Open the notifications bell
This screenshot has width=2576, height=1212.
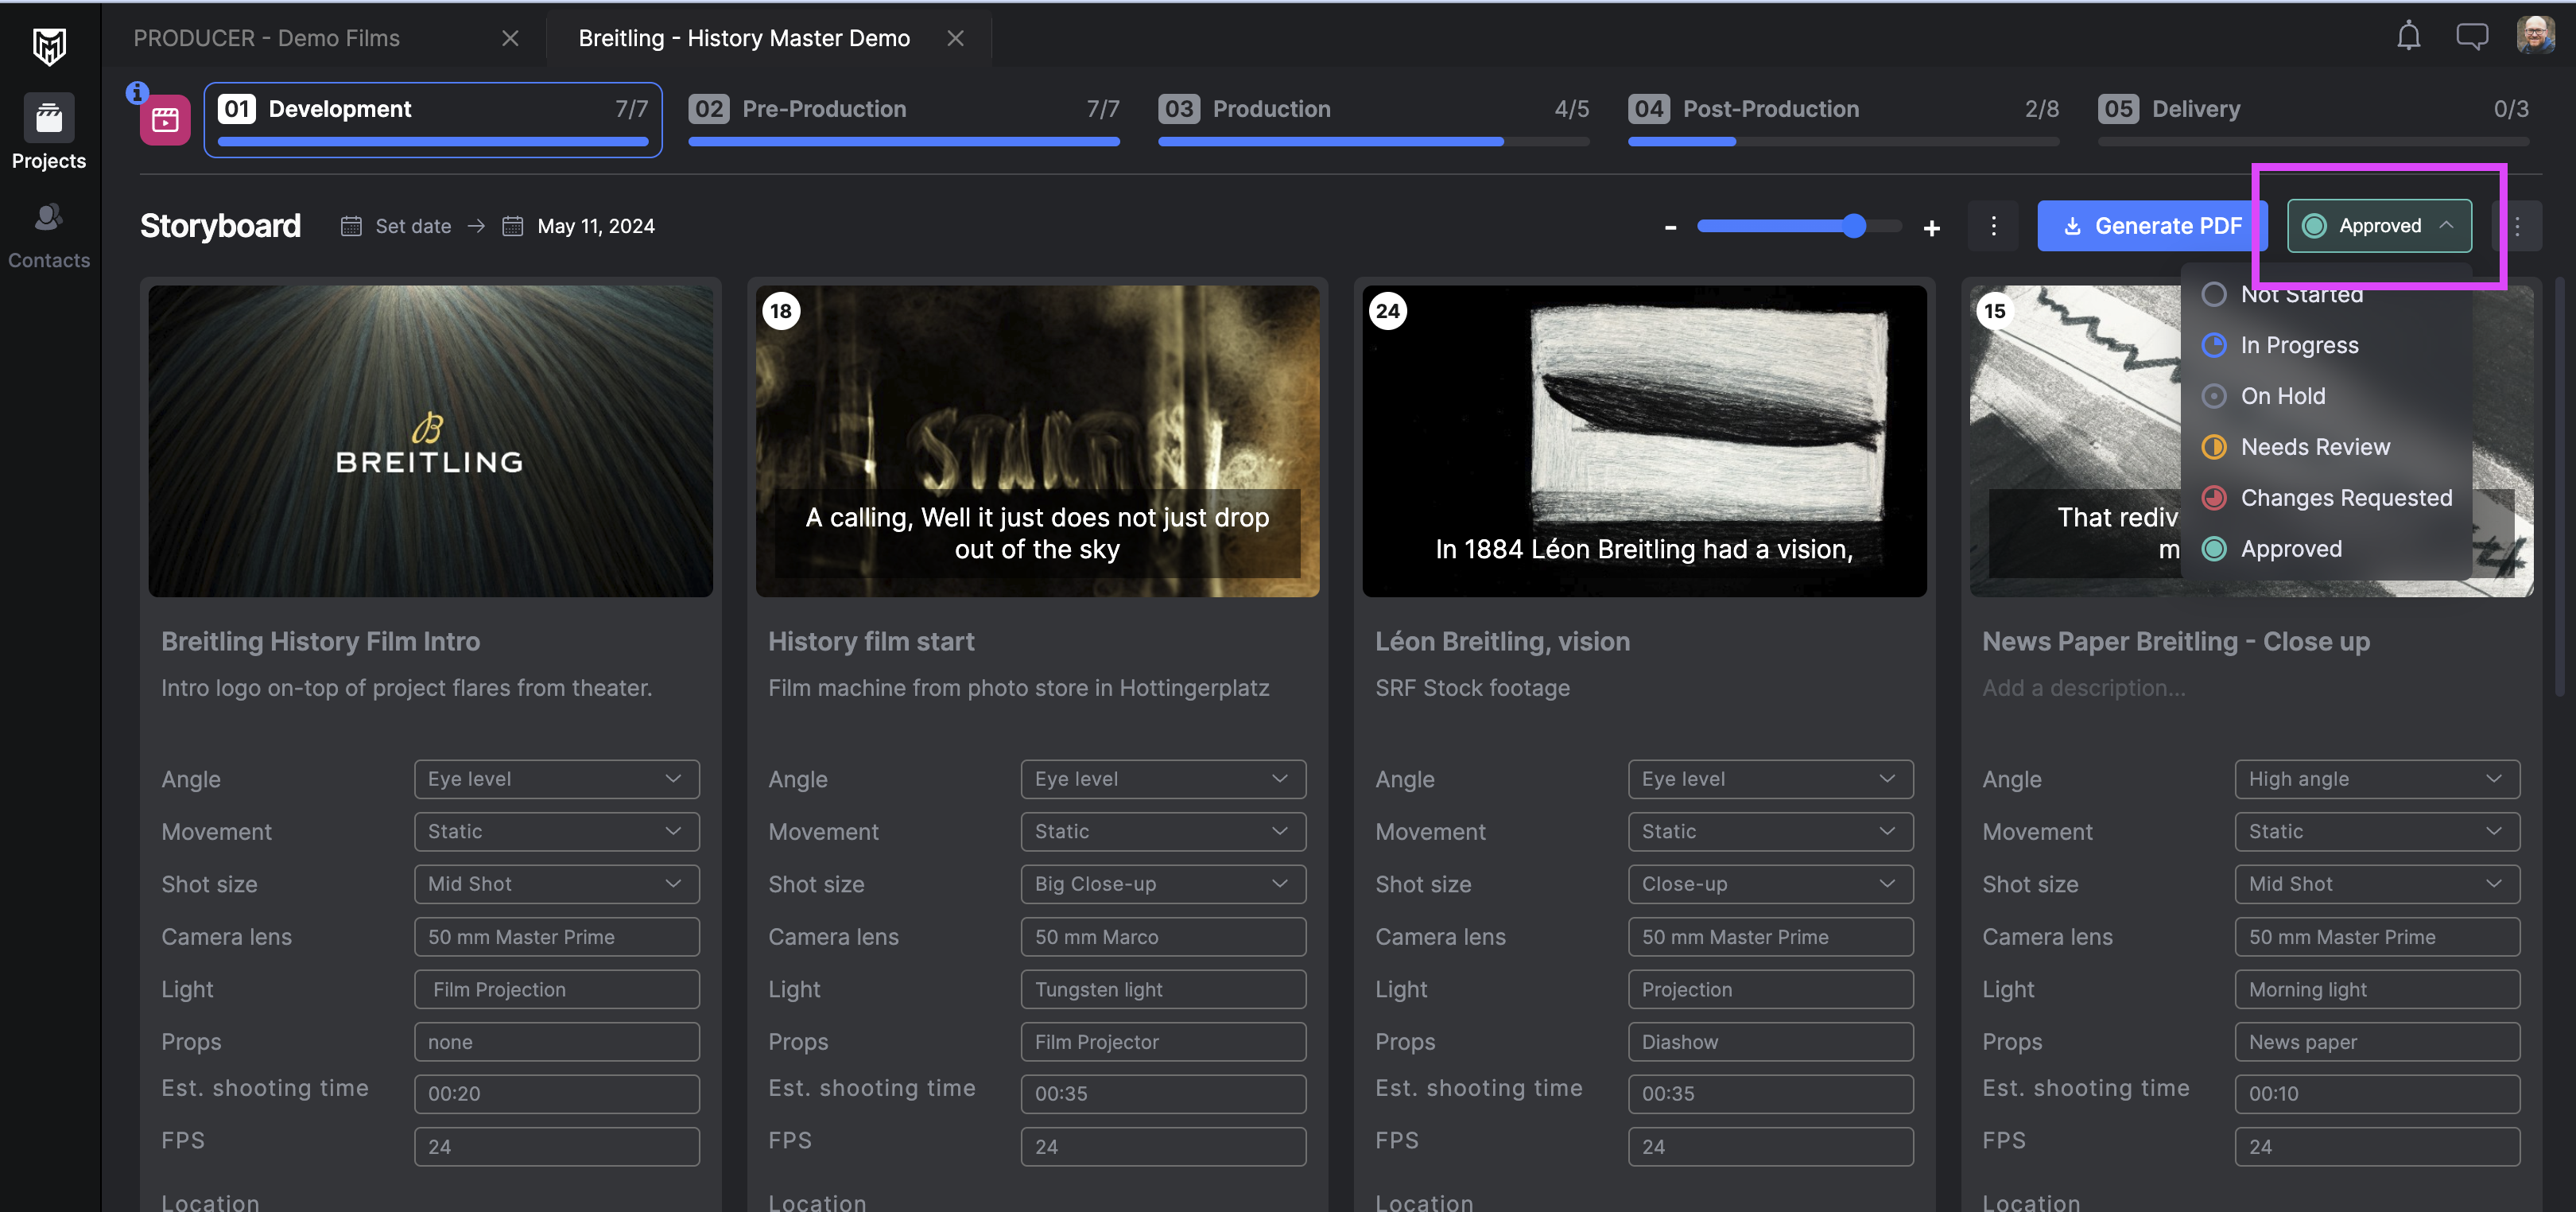click(2408, 36)
